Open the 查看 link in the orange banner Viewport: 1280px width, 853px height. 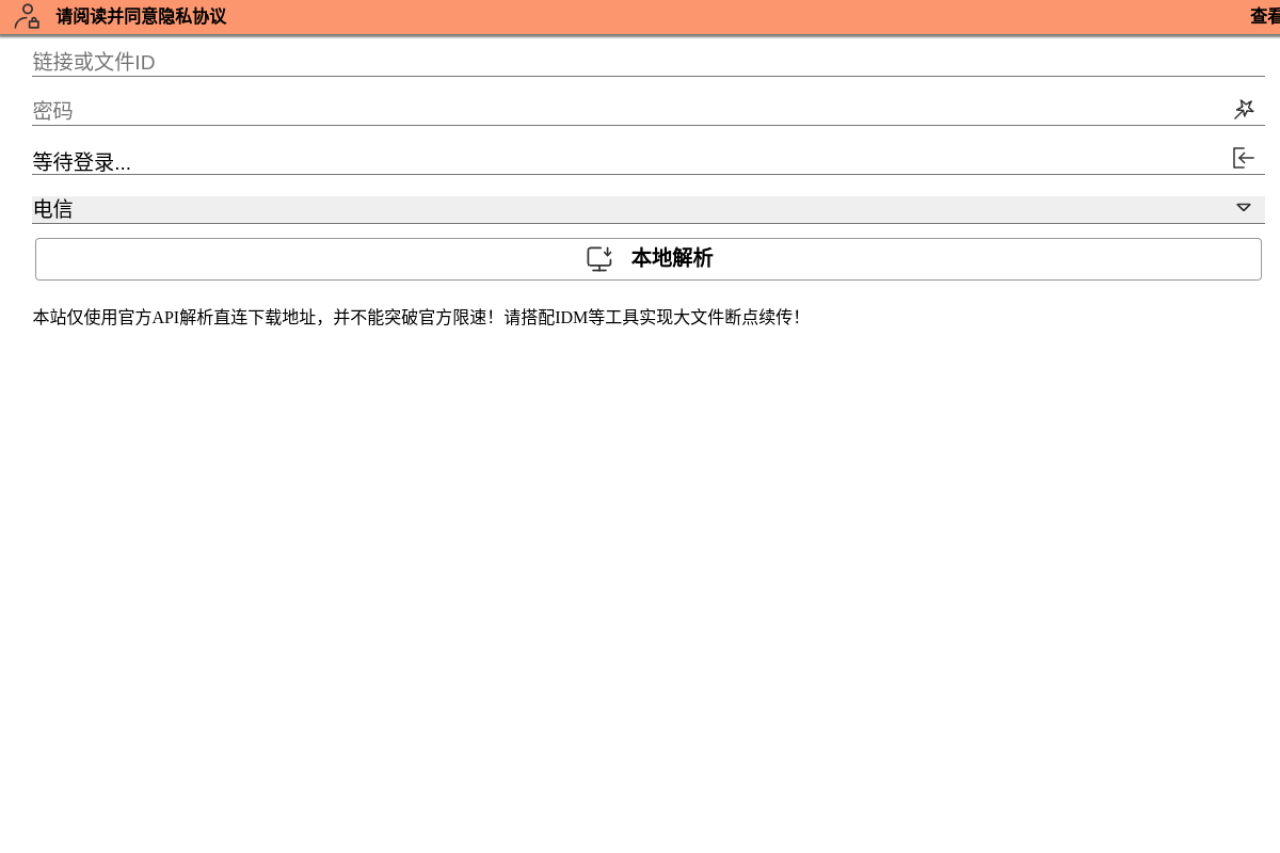pos(1265,16)
